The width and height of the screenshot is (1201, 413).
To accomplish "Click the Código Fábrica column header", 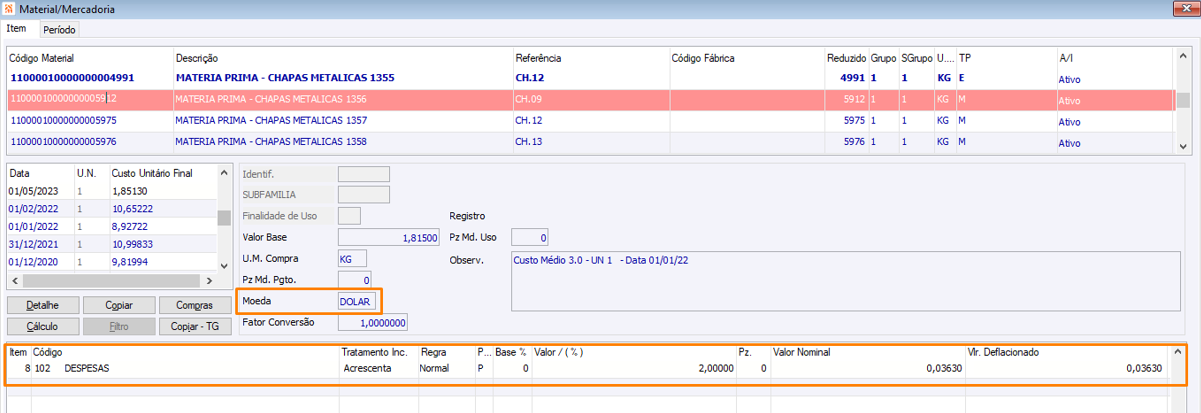I will pyautogui.click(x=703, y=58).
